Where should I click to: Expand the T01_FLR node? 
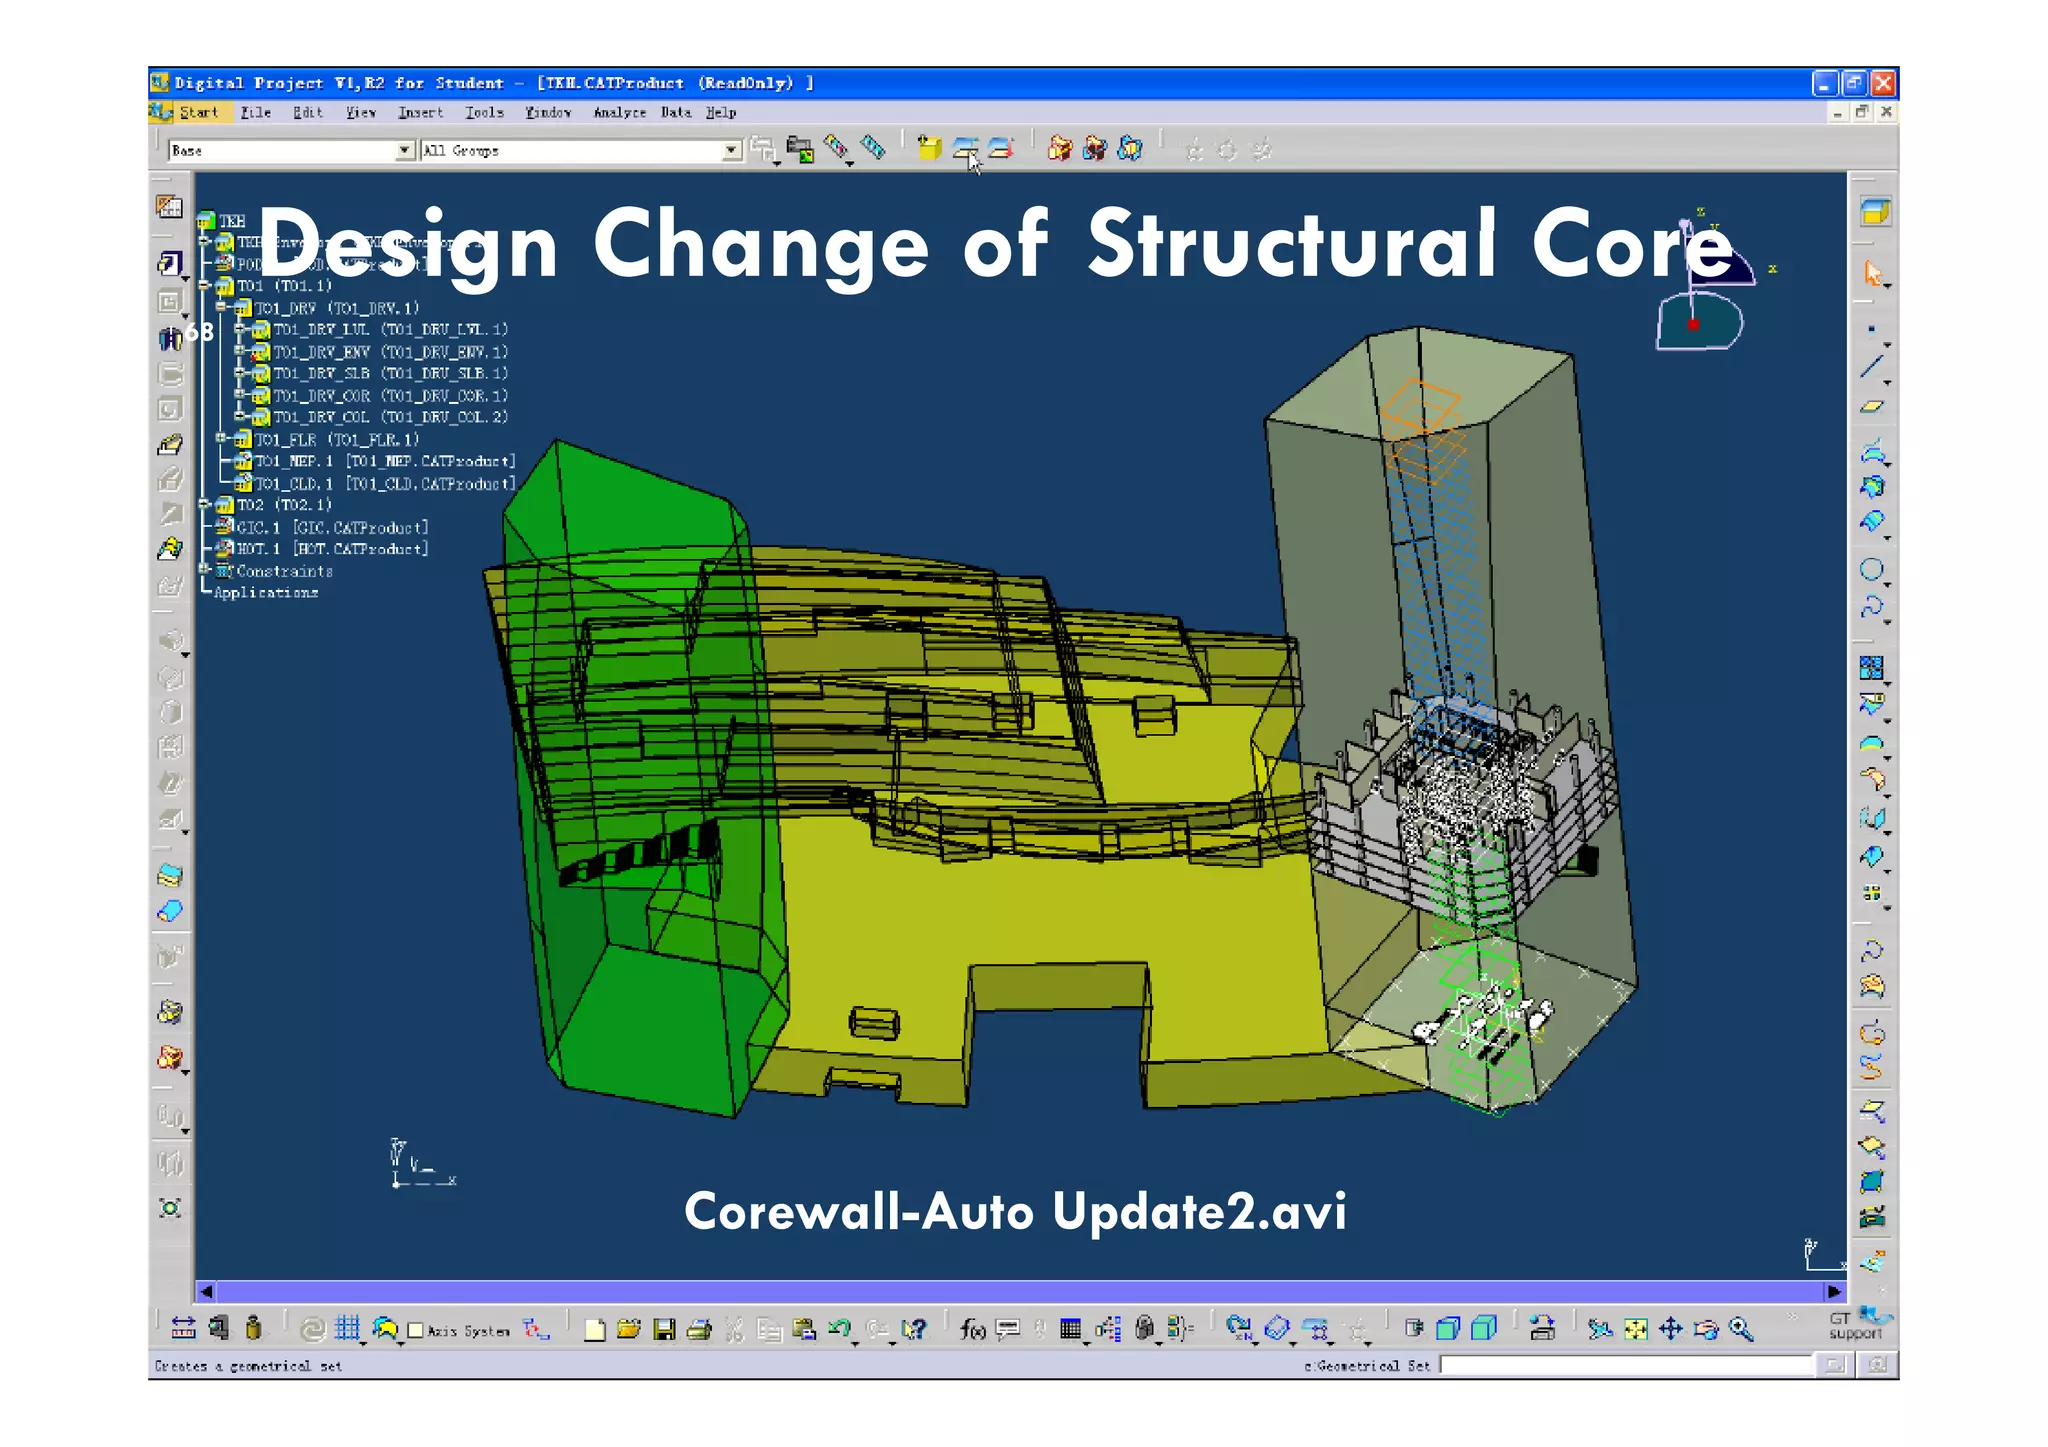222,438
